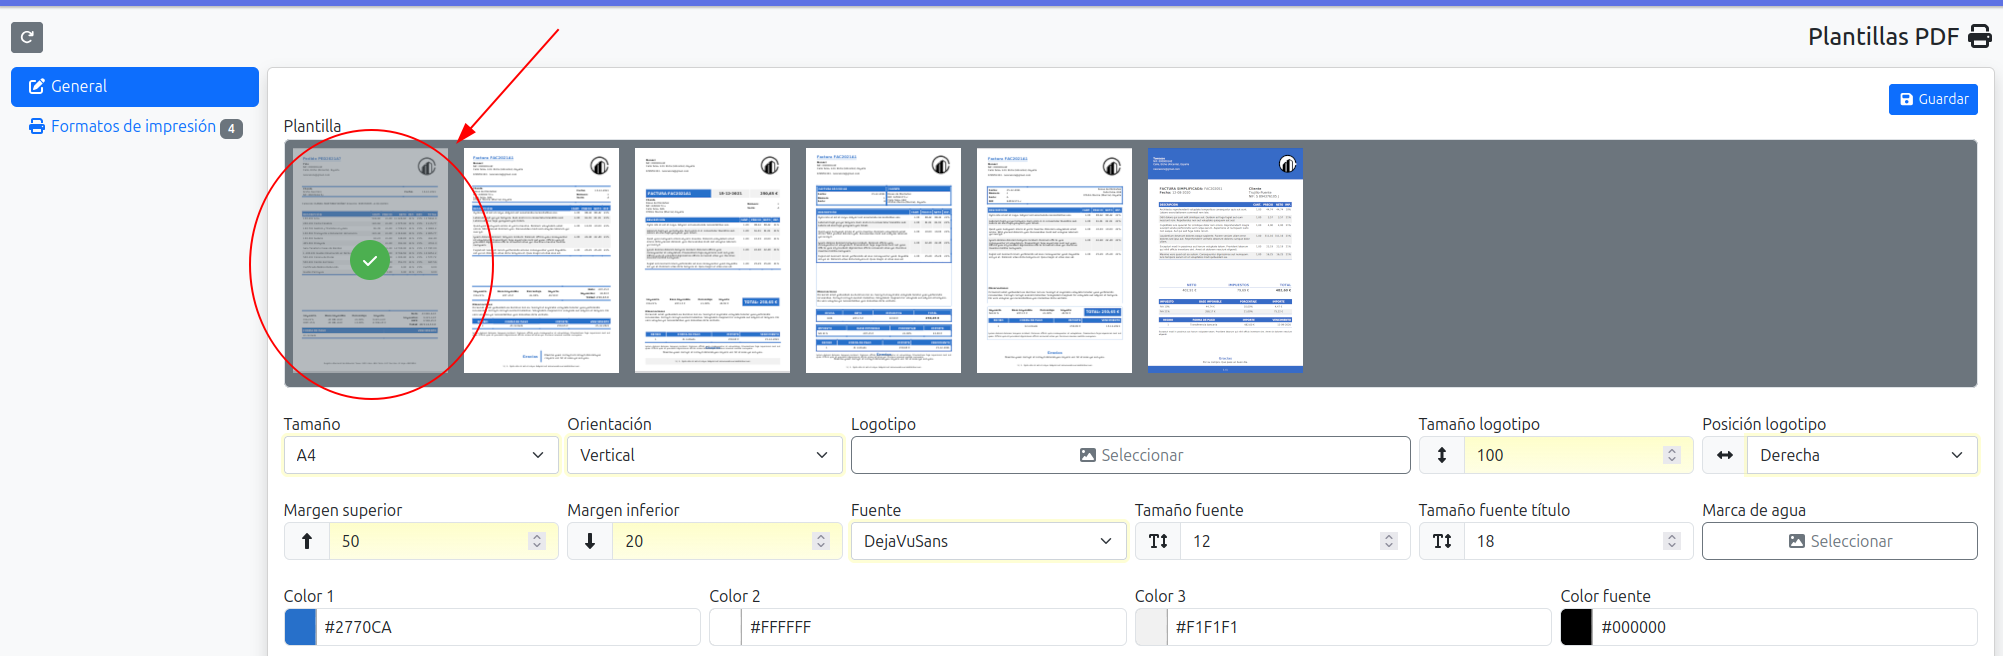Click the green checkmark on the selected template
Image resolution: width=2003 pixels, height=656 pixels.
click(x=370, y=260)
